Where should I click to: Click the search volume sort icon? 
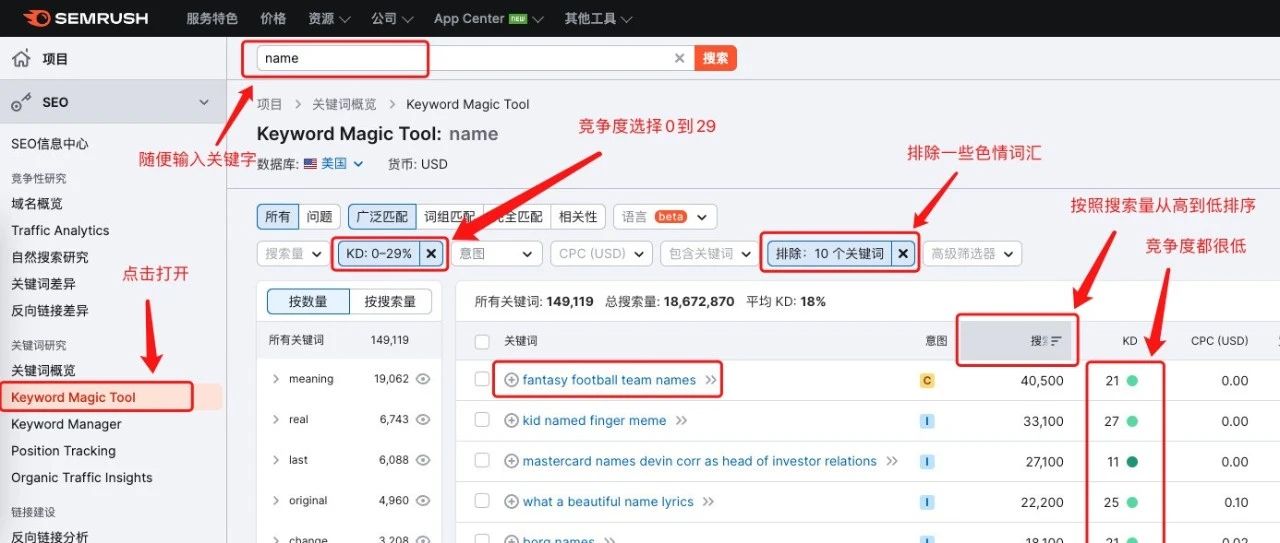(x=1056, y=341)
